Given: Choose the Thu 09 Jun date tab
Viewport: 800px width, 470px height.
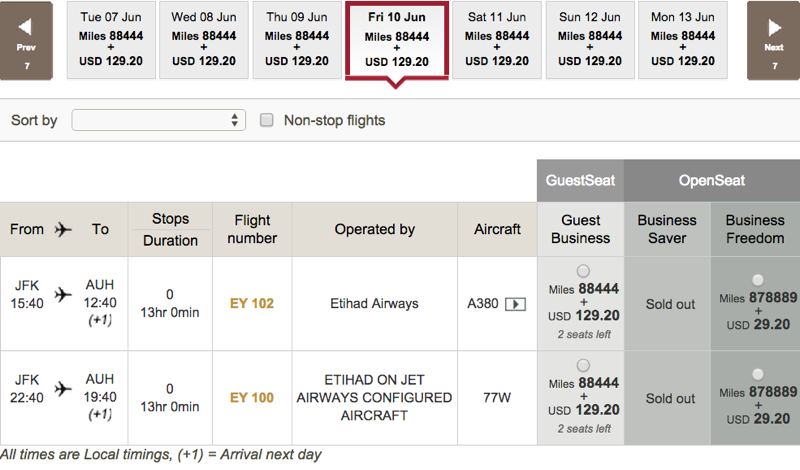Looking at the screenshot, I should tap(297, 40).
